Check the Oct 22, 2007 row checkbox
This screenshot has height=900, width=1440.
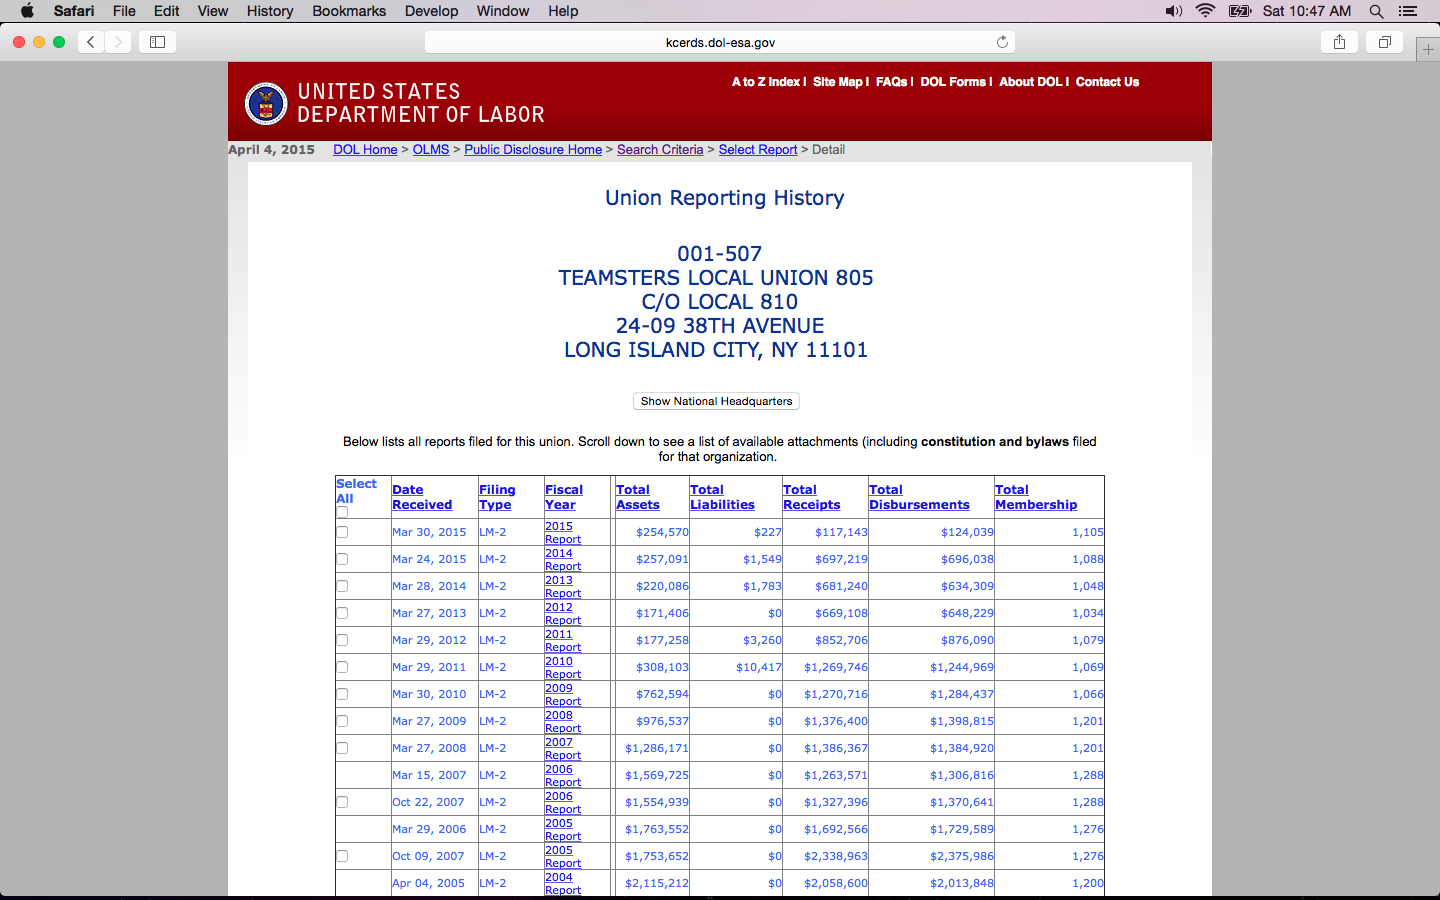[x=342, y=802]
